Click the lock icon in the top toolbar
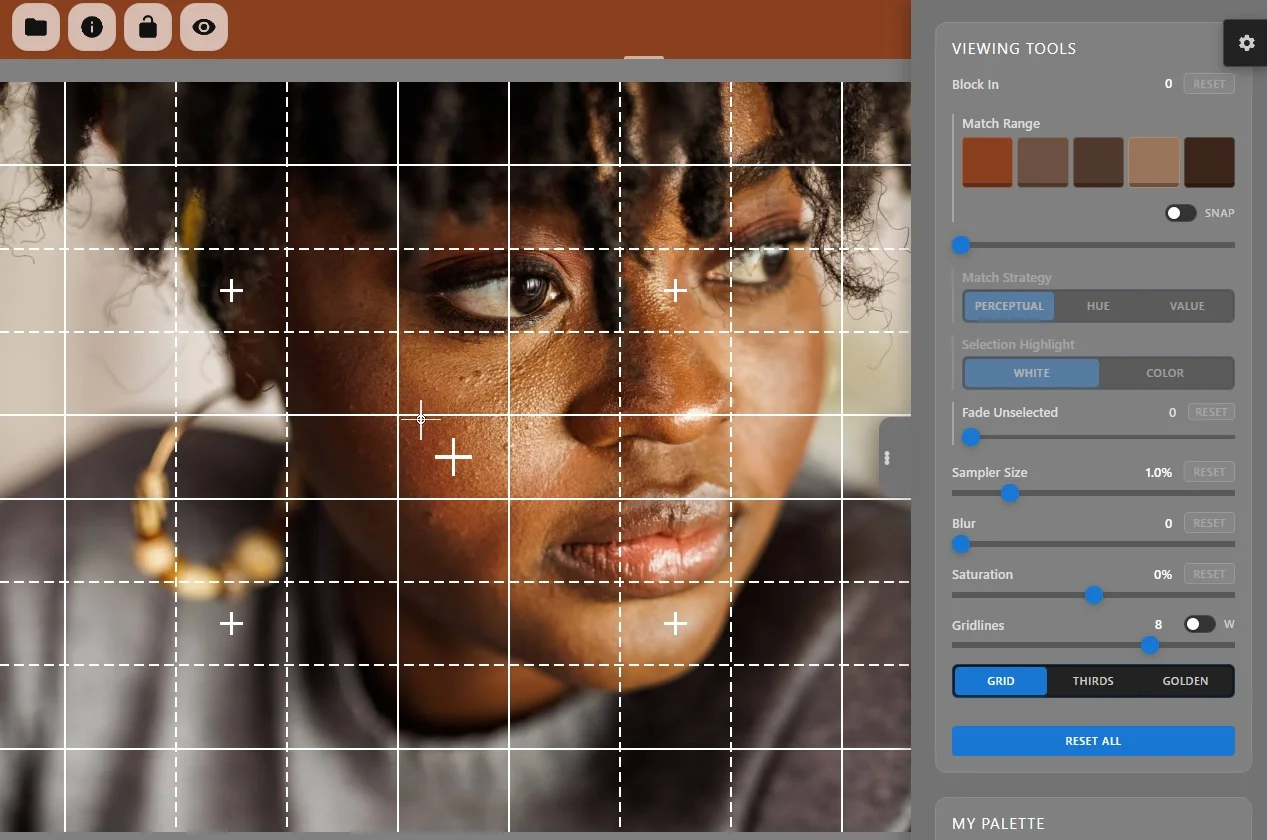 [x=148, y=27]
